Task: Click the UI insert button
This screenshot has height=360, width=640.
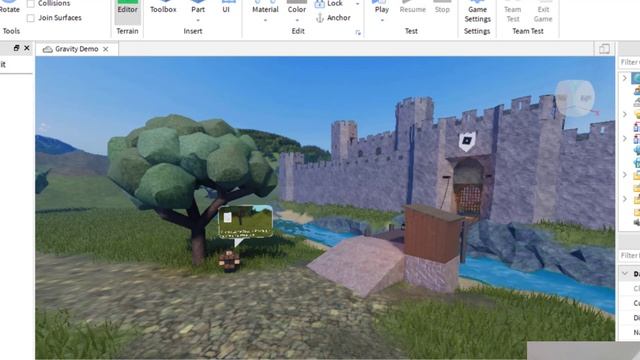Action: [x=226, y=7]
